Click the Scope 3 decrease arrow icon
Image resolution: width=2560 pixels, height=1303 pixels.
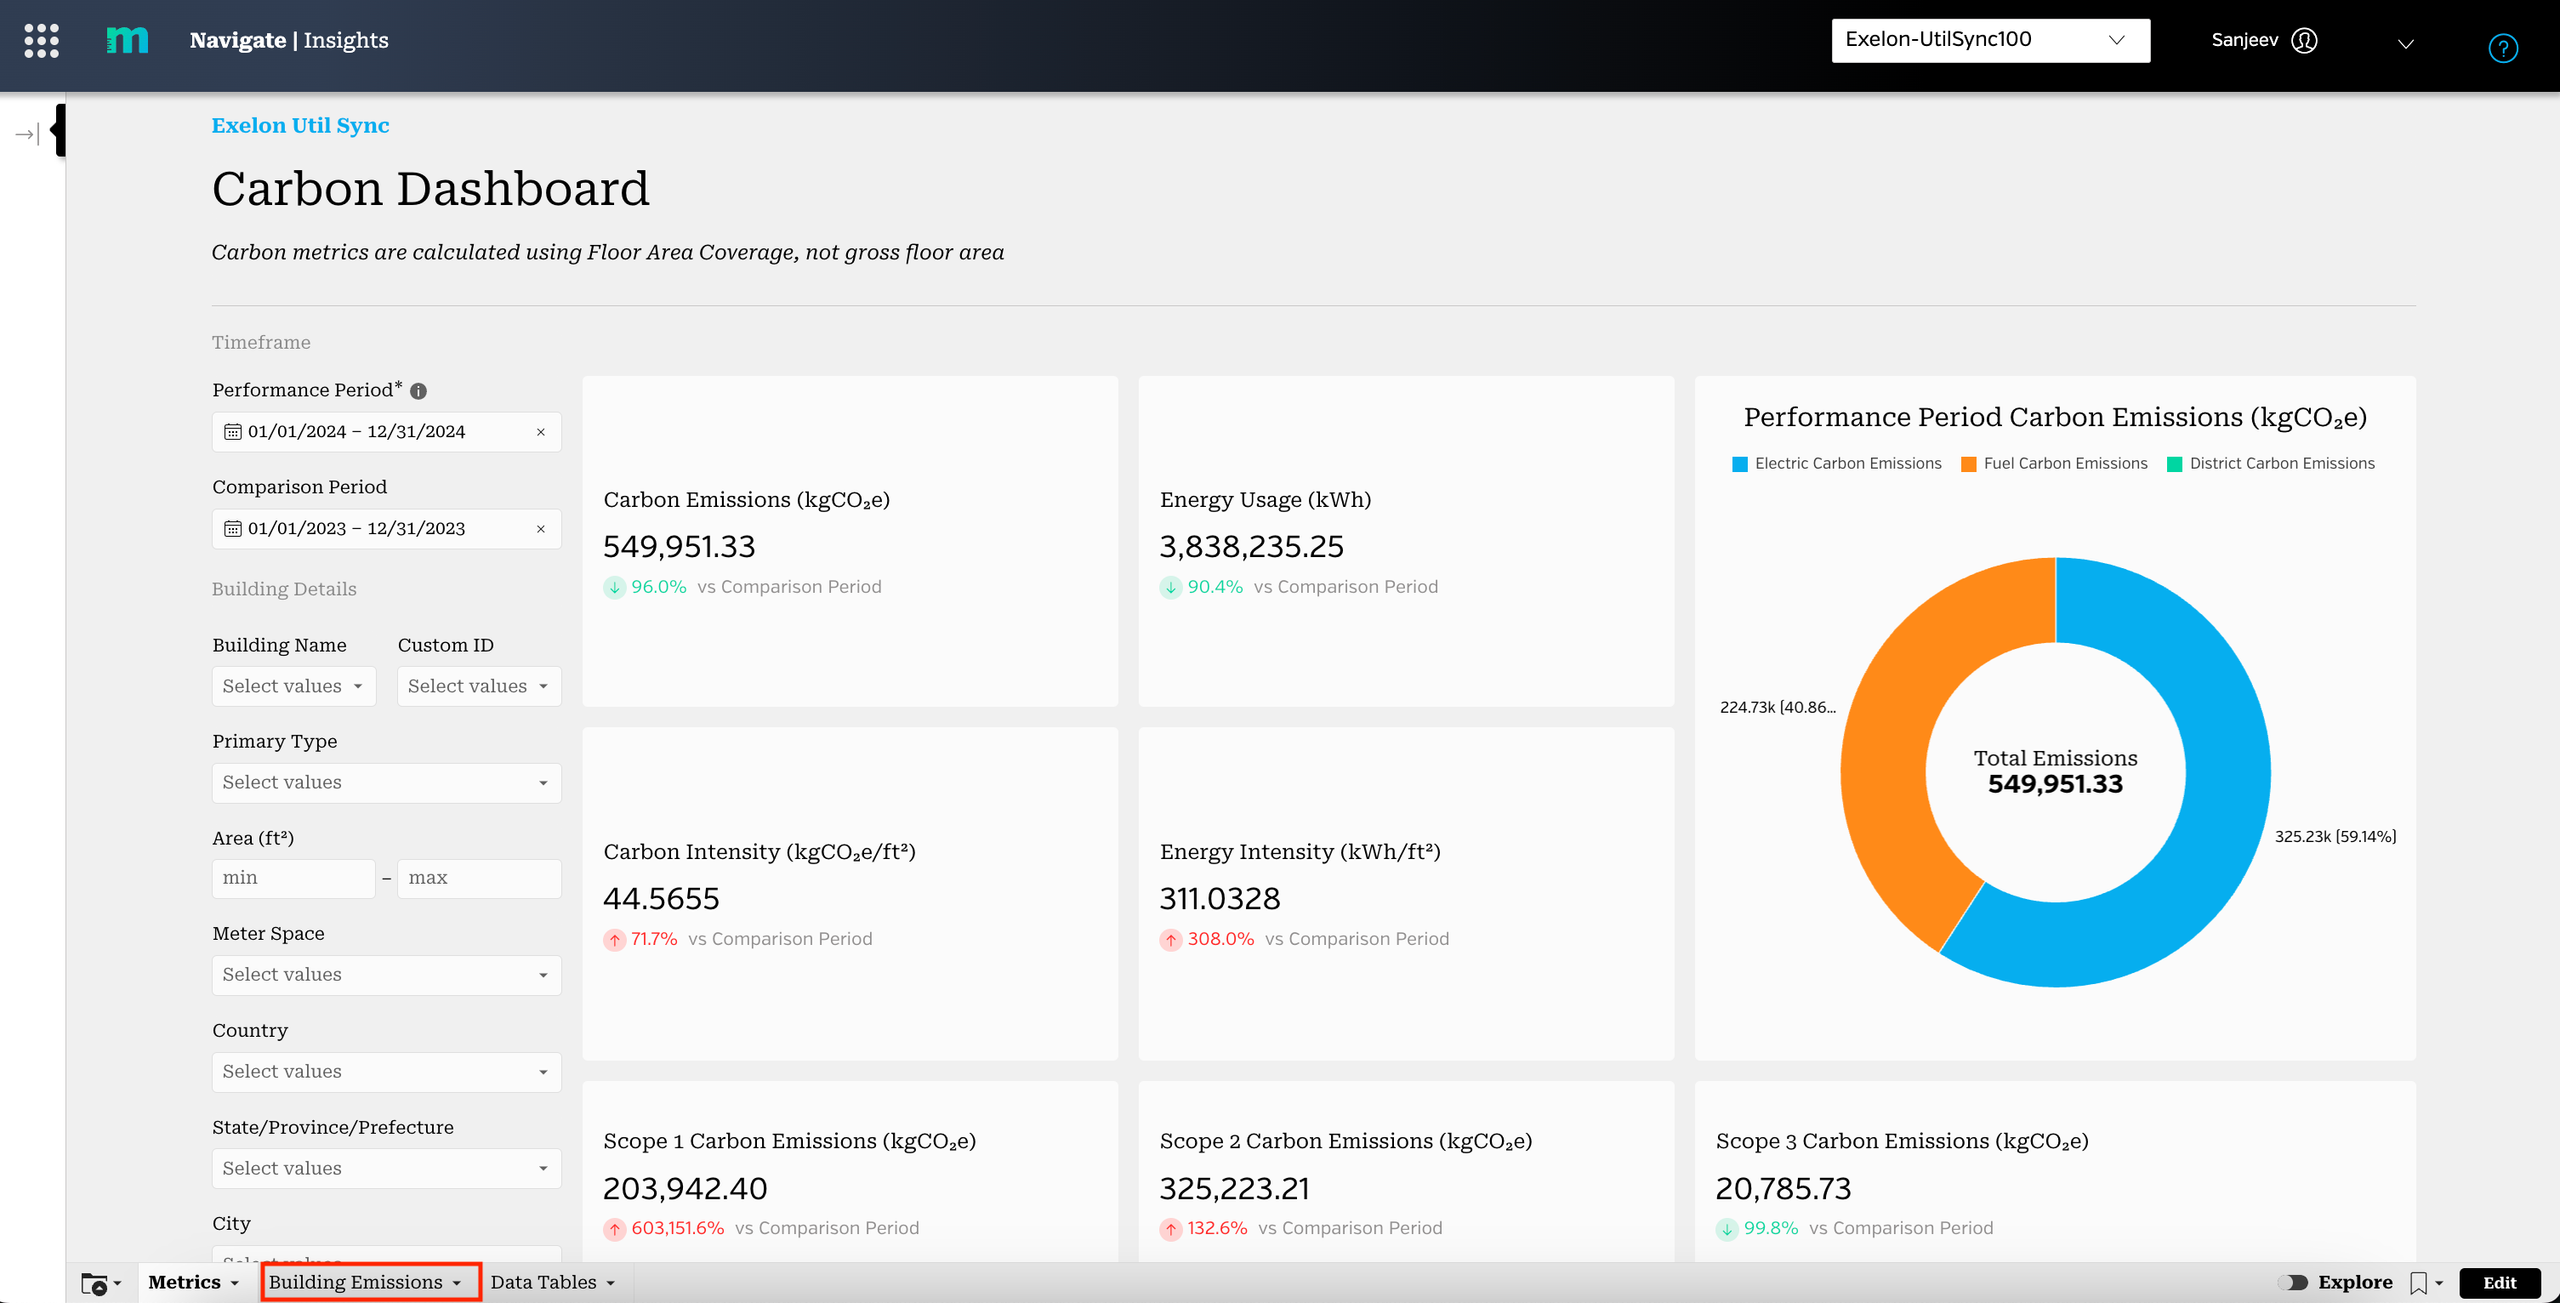[1727, 1229]
